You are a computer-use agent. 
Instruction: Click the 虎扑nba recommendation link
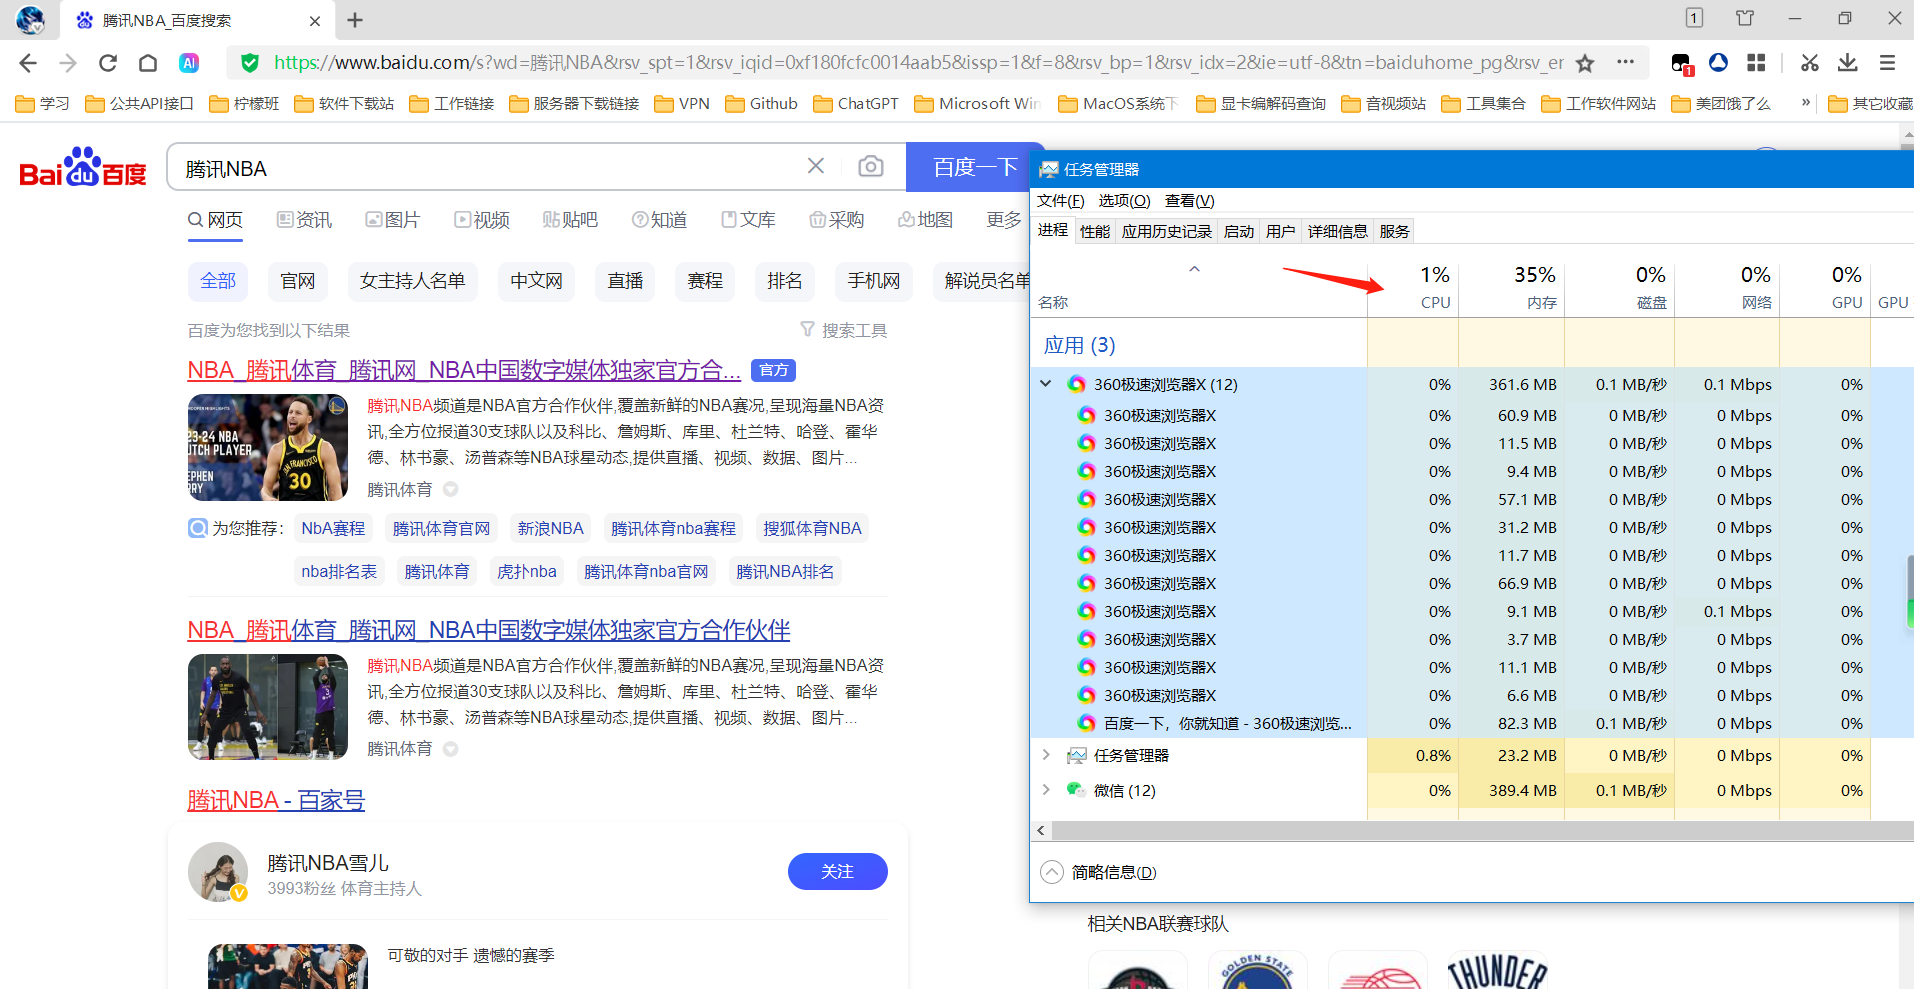point(527,571)
